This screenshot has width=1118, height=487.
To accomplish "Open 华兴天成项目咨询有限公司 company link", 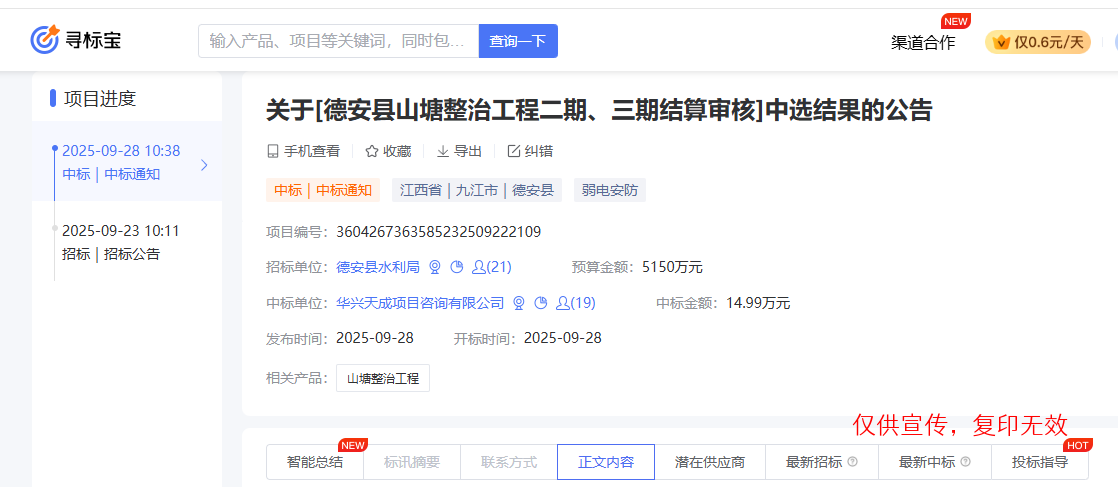I will [420, 303].
